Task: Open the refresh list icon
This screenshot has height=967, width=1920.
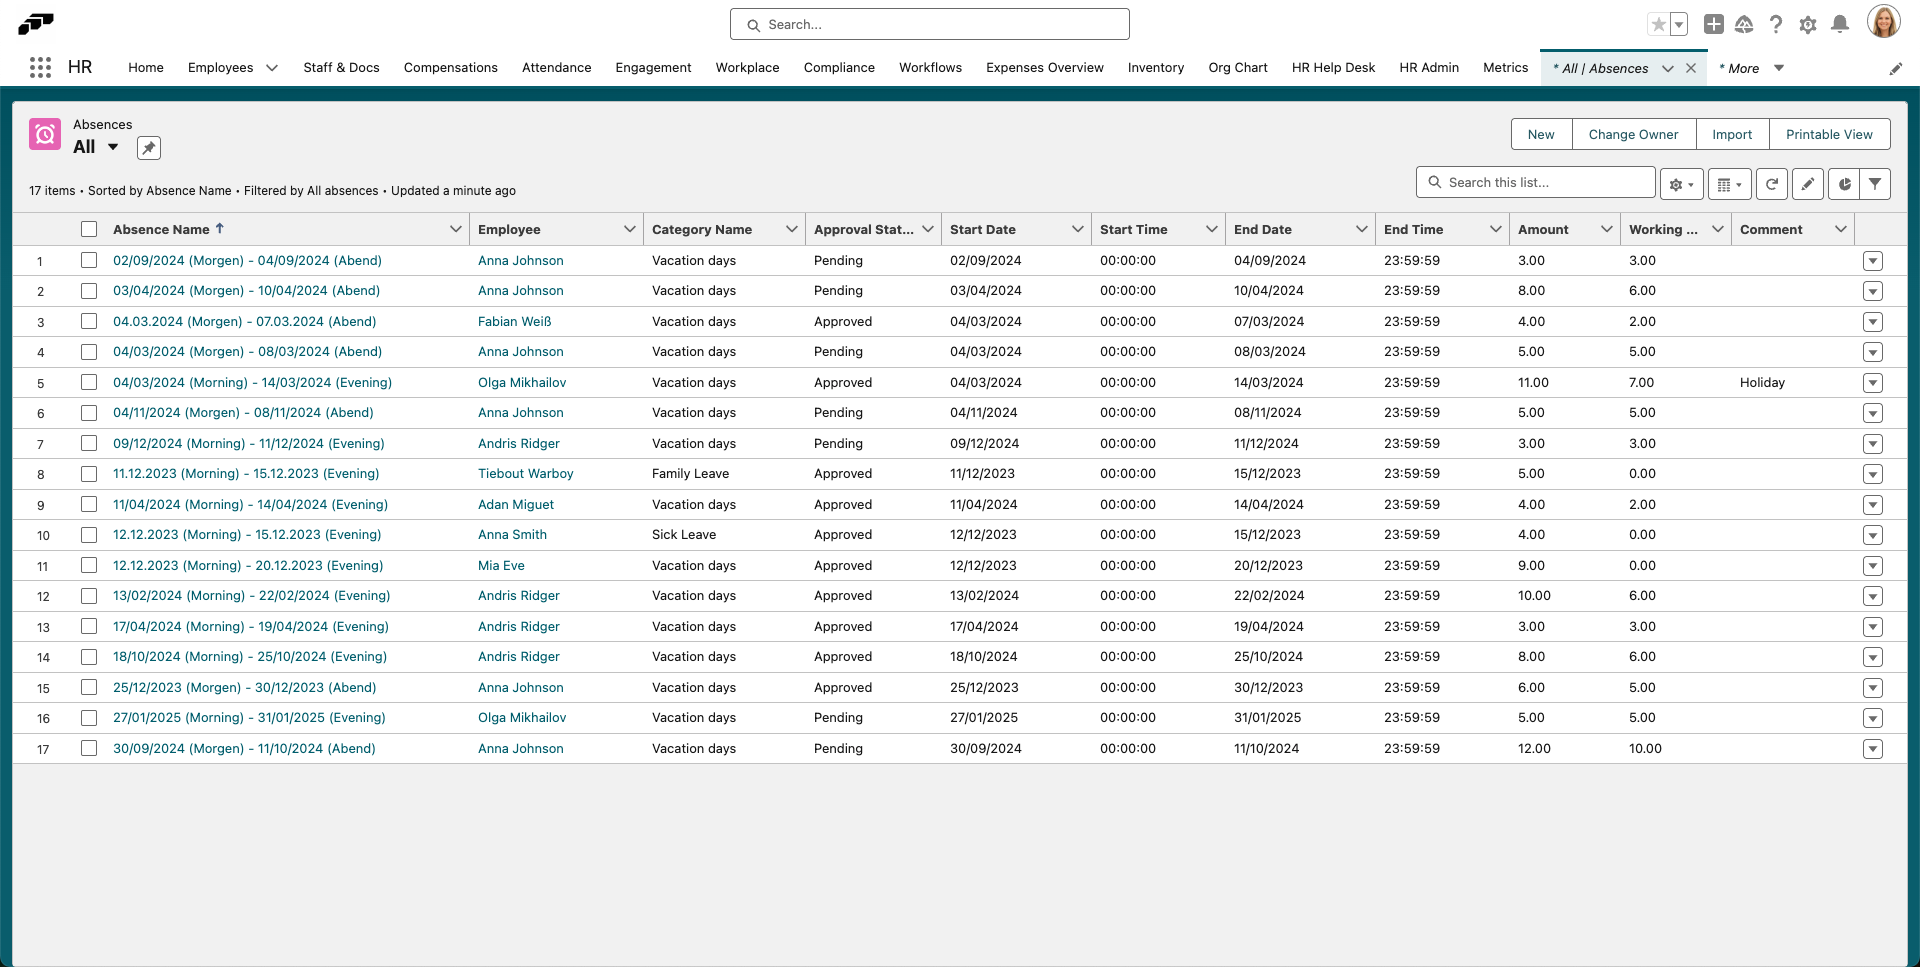Action: pyautogui.click(x=1772, y=184)
